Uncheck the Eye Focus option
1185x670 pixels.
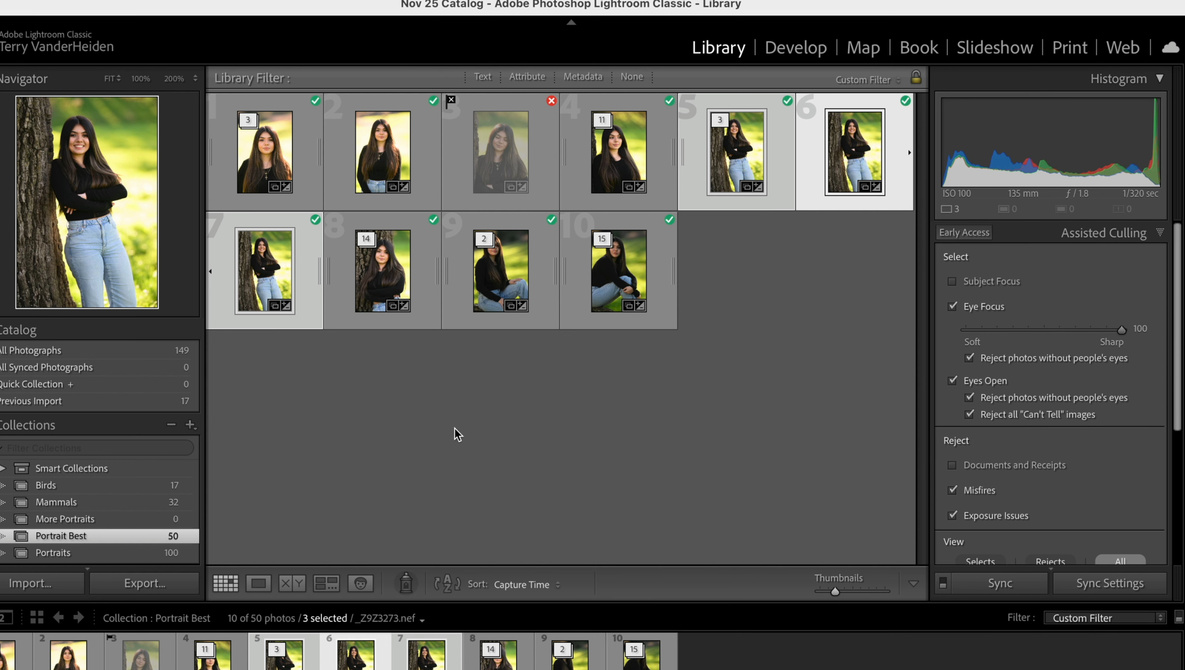pos(953,306)
